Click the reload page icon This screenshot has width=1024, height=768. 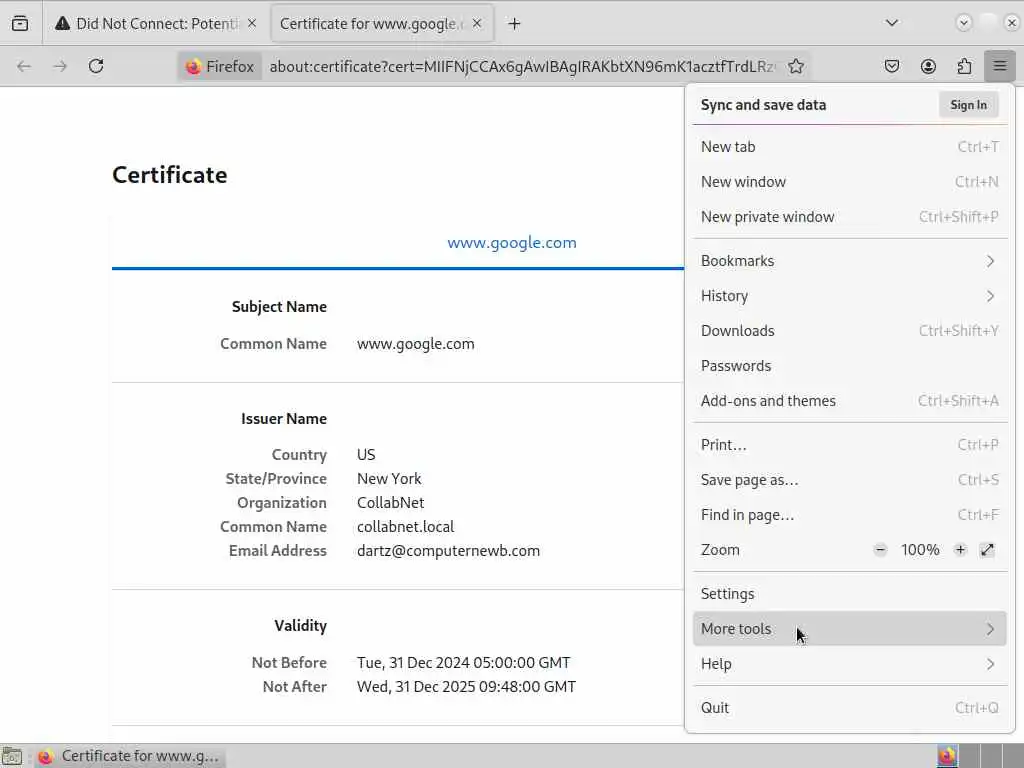(x=96, y=66)
